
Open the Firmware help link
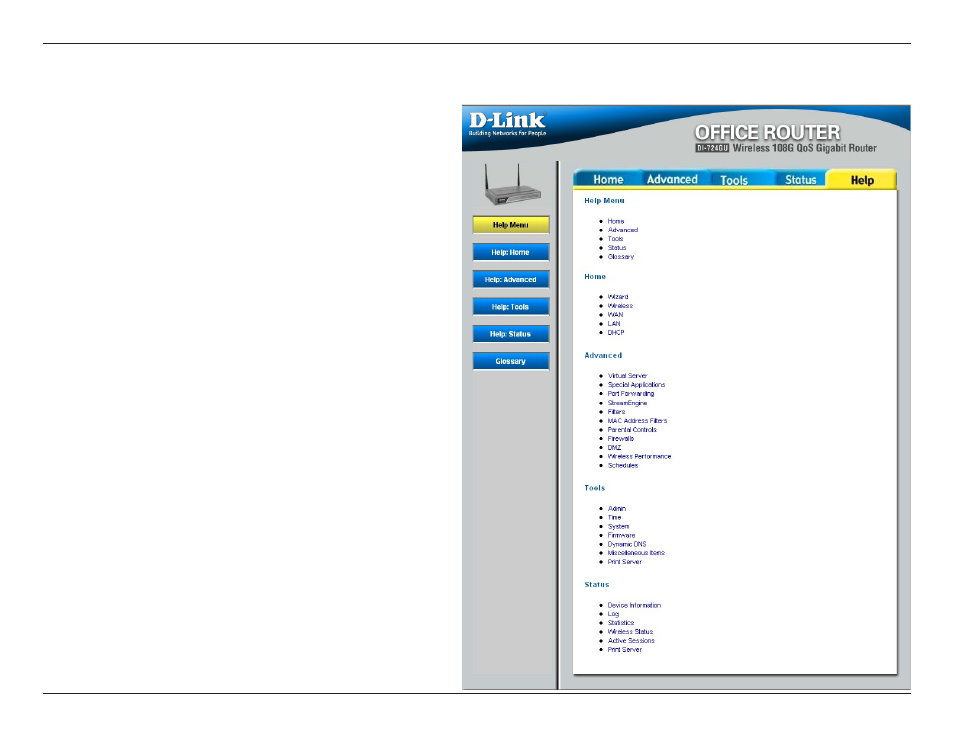click(621, 536)
